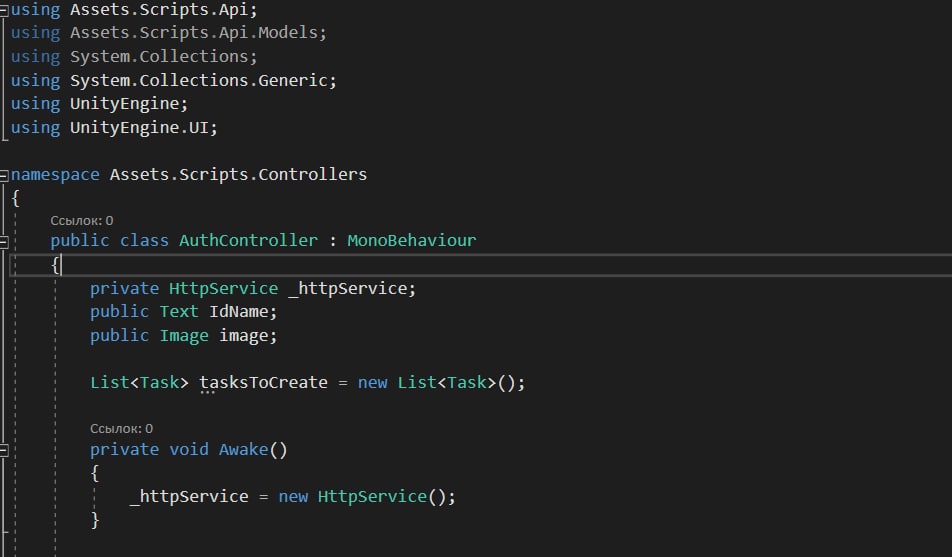Click the tasksToCreate variable name
The height and width of the screenshot is (557, 952).
click(x=264, y=383)
